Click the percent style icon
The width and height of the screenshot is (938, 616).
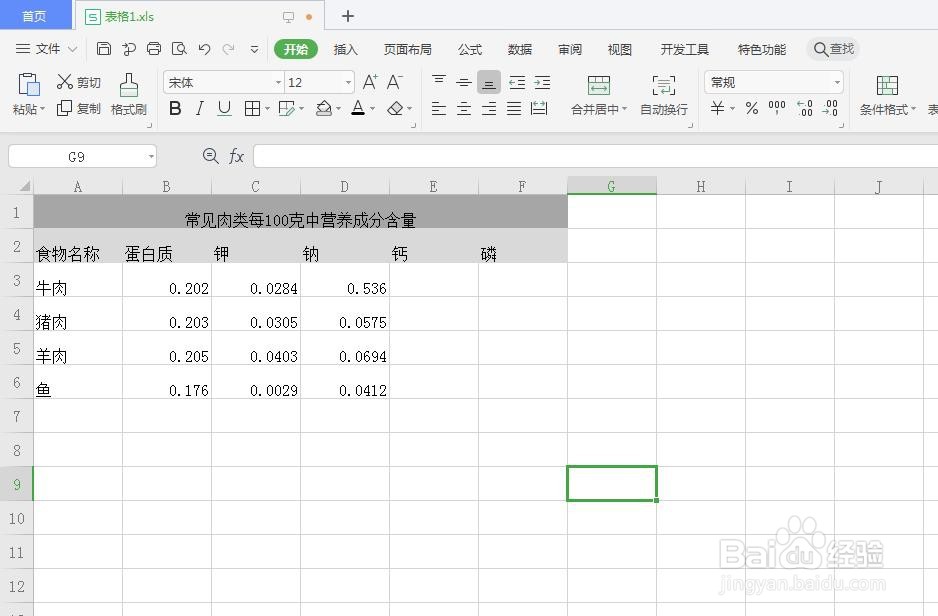click(x=750, y=108)
